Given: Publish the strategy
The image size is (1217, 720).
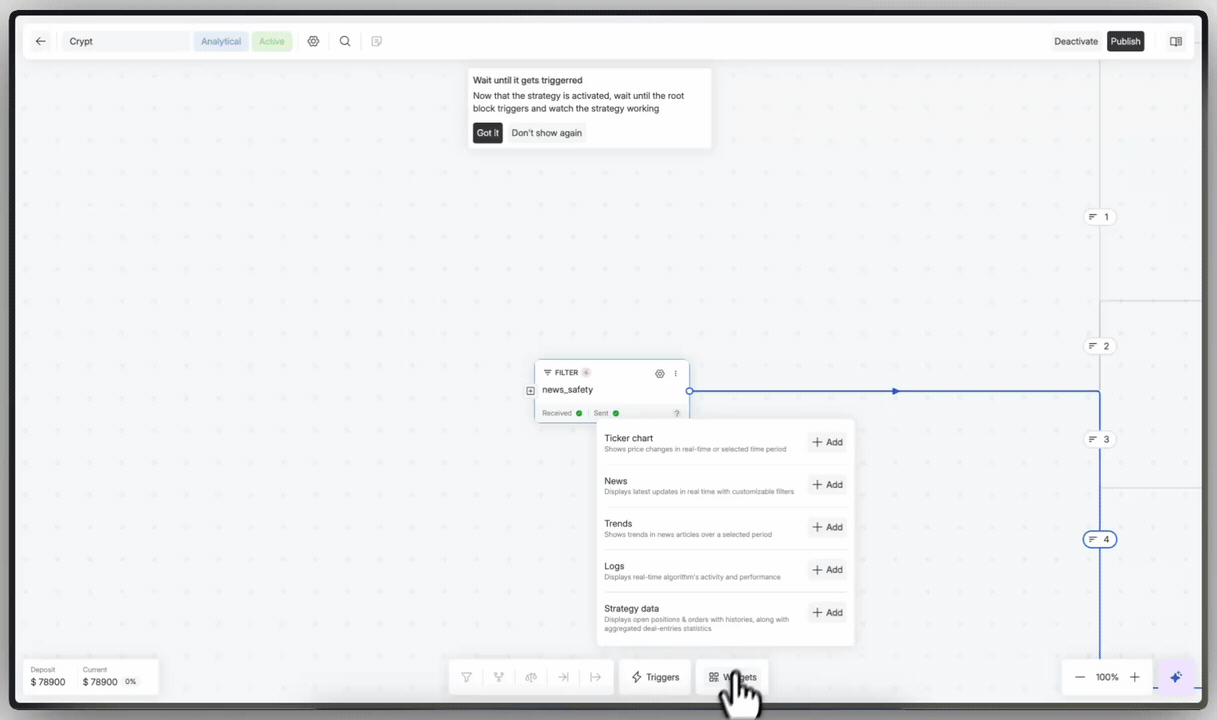Looking at the screenshot, I should pyautogui.click(x=1125, y=41).
